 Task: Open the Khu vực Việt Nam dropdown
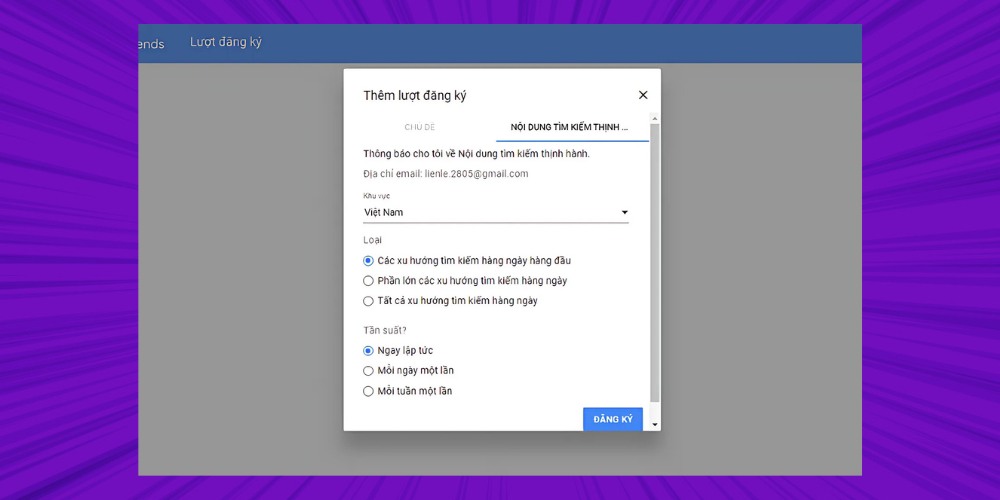[496, 212]
